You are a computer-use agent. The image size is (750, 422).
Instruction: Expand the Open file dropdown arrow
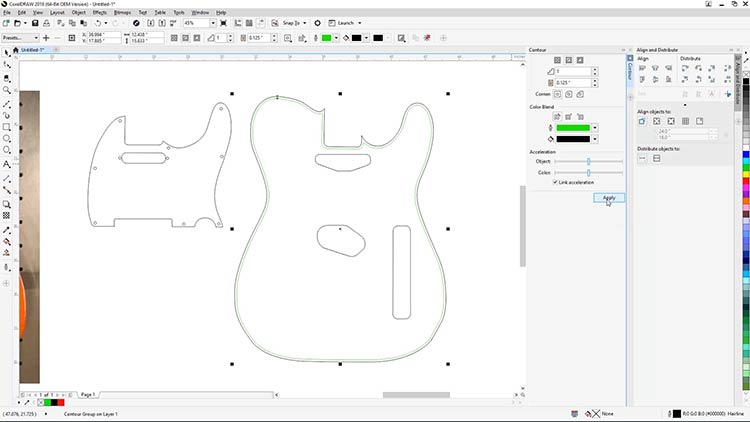click(25, 23)
